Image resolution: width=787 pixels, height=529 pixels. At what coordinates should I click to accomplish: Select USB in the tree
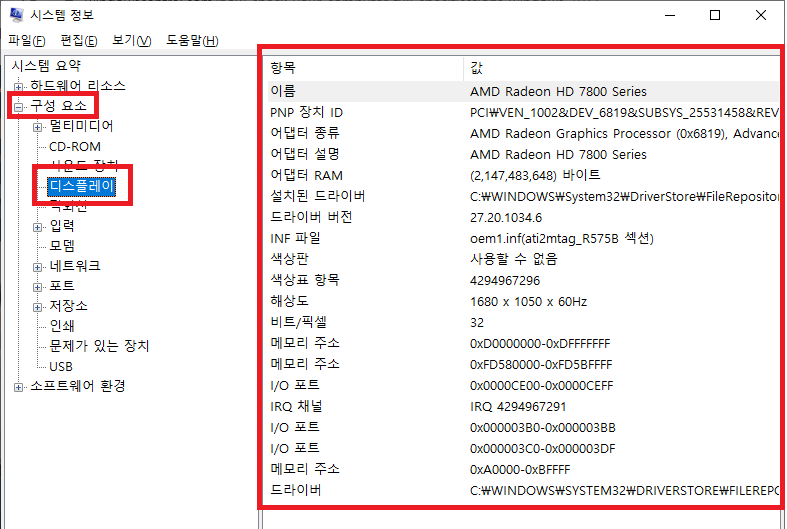(61, 367)
